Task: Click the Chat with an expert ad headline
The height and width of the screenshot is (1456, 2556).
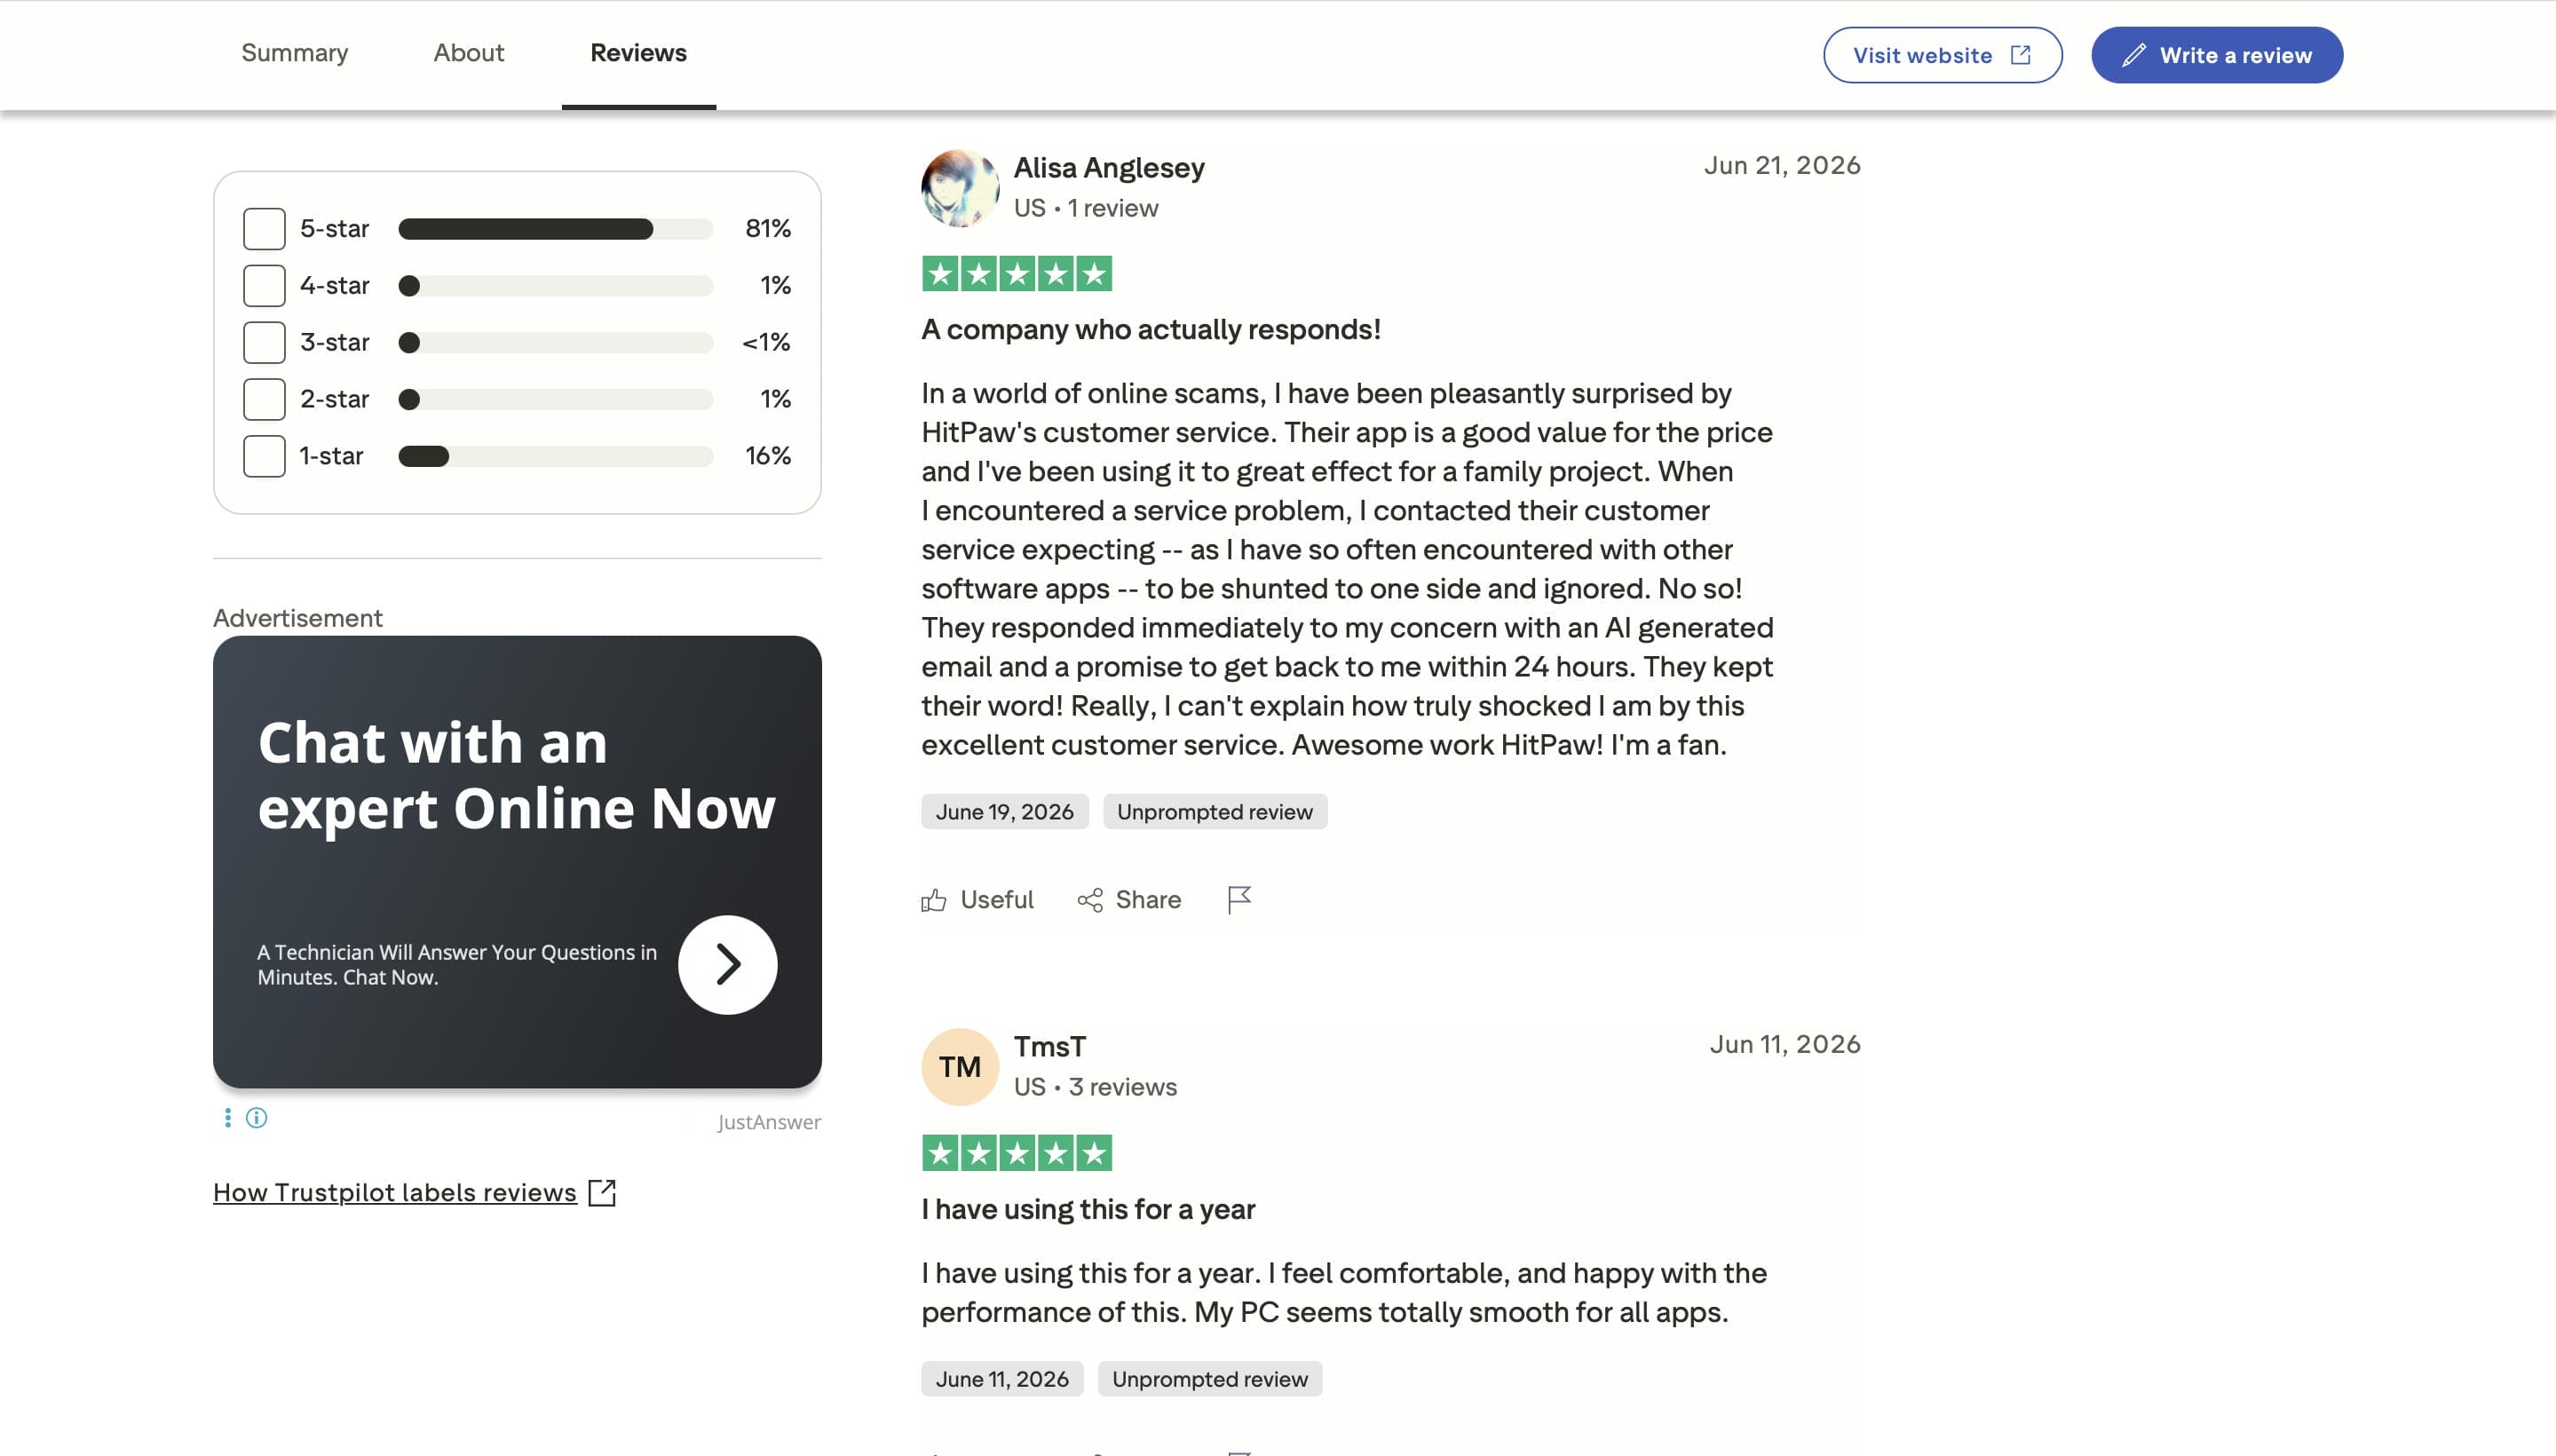Action: pyautogui.click(x=517, y=775)
